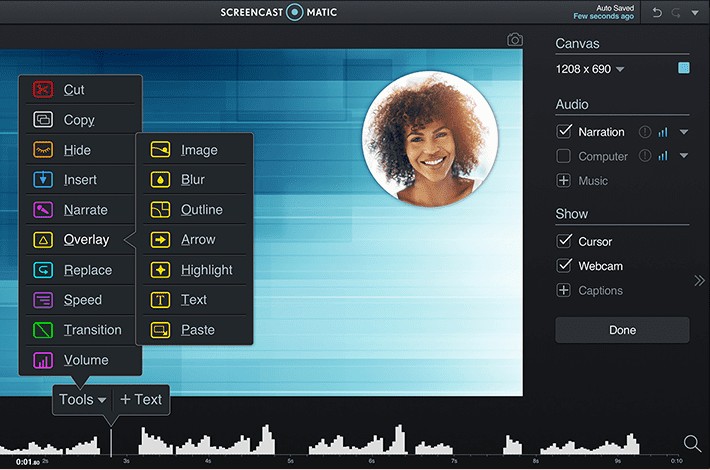Screen dimensions: 710x470
Task: Choose the Hide eyelash icon
Action: 43,149
